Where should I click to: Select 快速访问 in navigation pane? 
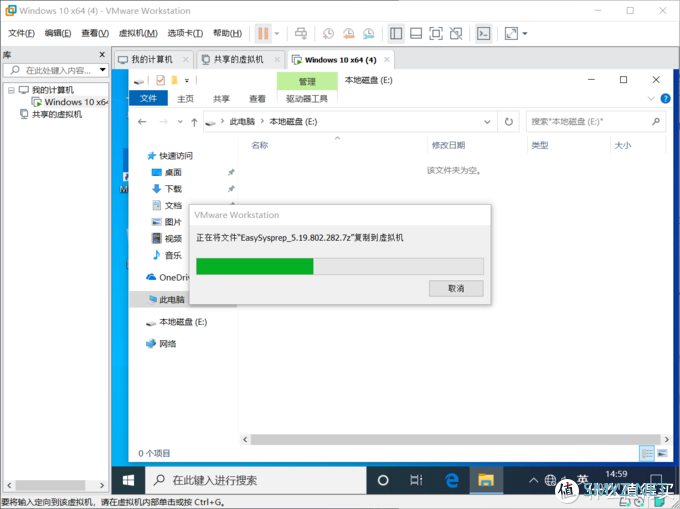point(170,156)
